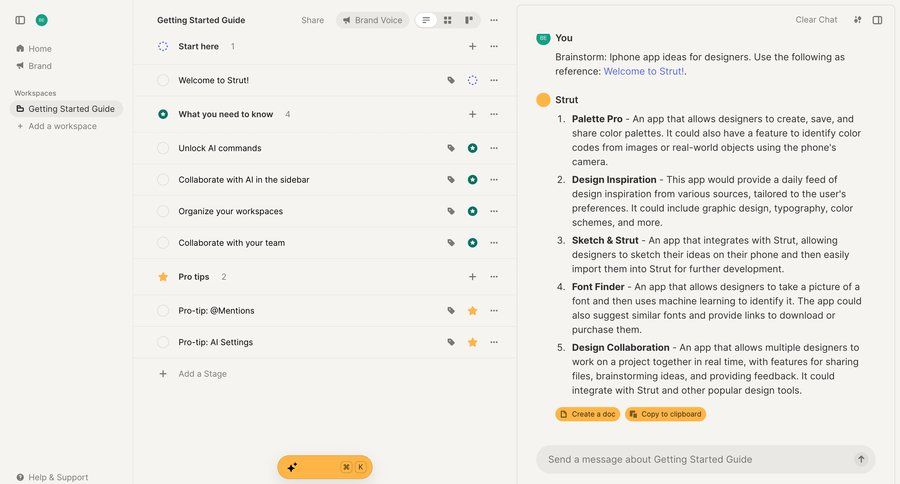
Task: Open workspace header more options
Action: coord(494,20)
